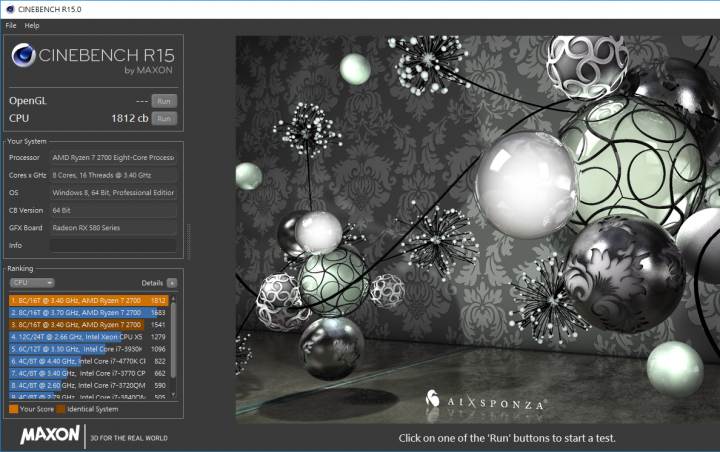
Task: Open the Help menu
Action: click(x=32, y=26)
